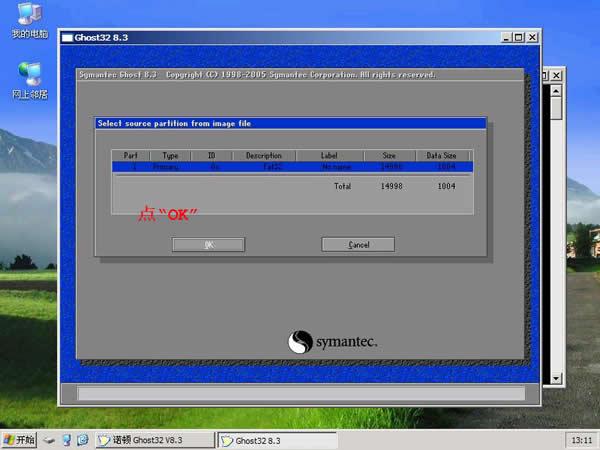This screenshot has height=450, width=600.
Task: Close the background window behind Ghost32
Action: click(x=556, y=75)
